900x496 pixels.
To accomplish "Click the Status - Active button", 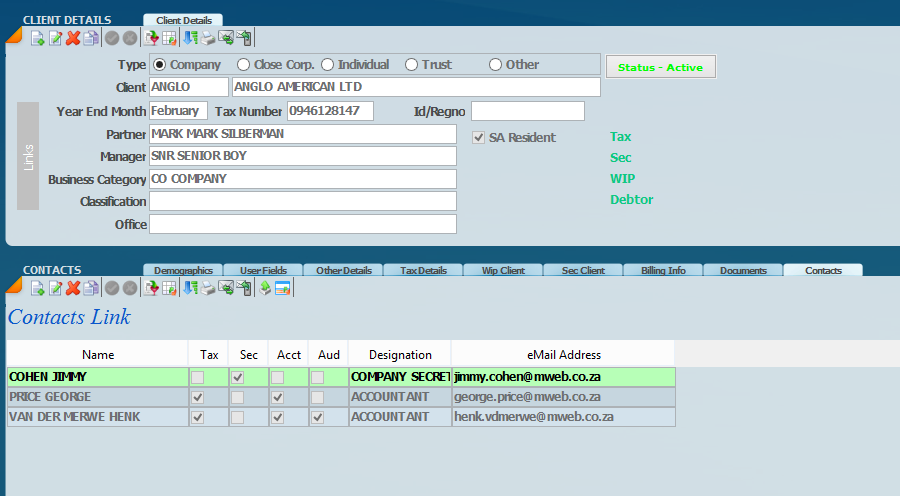I will [x=660, y=67].
